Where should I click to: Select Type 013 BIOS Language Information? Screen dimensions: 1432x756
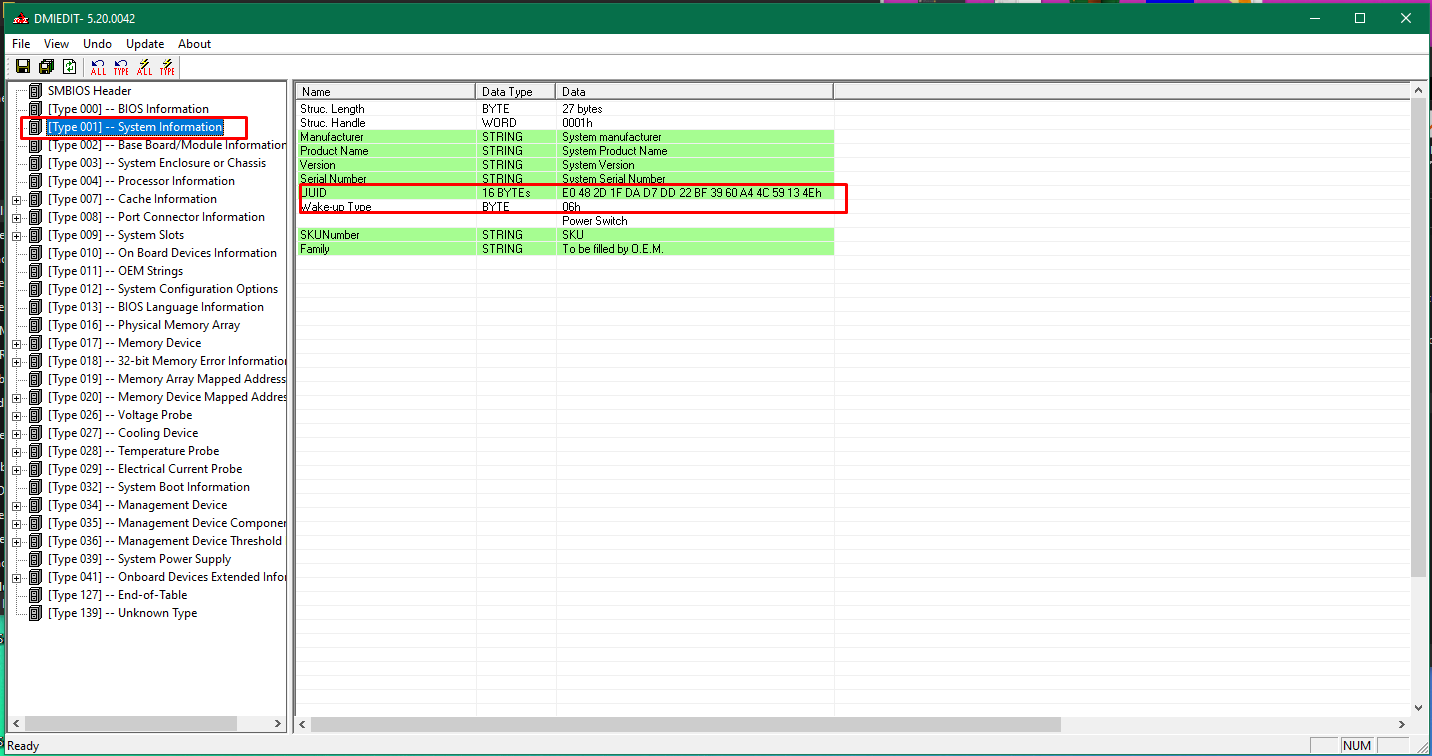(156, 307)
